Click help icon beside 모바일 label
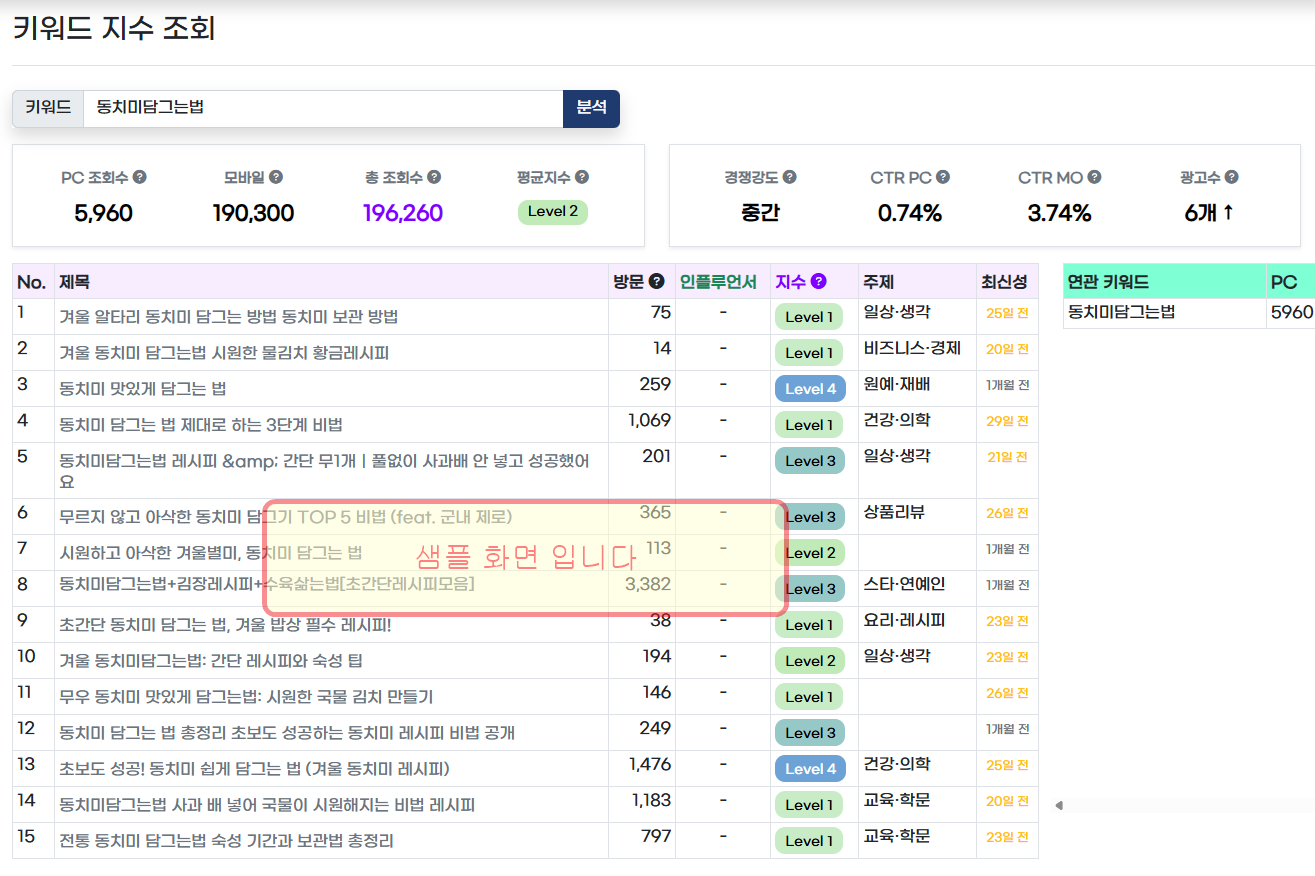 click(x=276, y=177)
